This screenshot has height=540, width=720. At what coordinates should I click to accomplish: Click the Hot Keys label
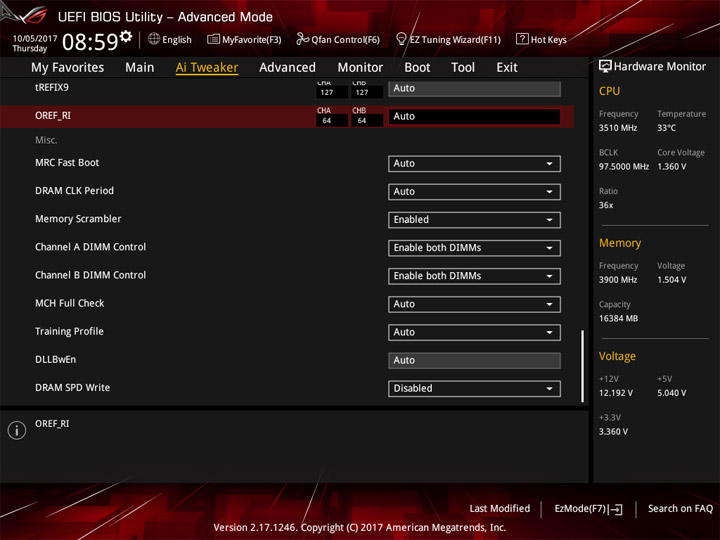[548, 39]
